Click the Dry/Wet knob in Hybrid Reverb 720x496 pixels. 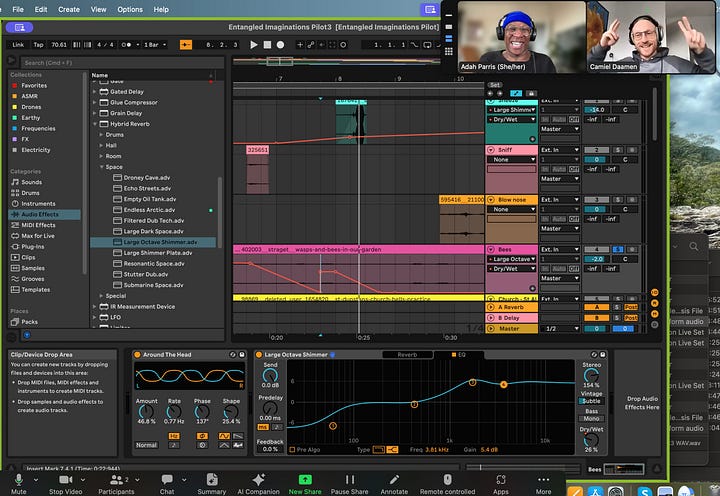tap(591, 440)
